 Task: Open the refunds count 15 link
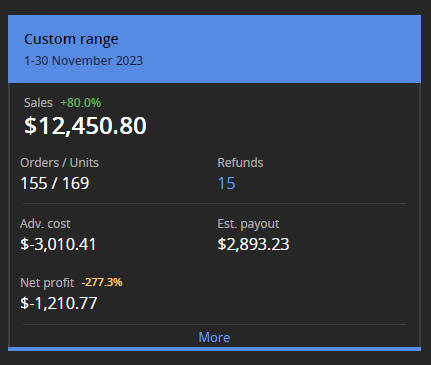[x=226, y=183]
